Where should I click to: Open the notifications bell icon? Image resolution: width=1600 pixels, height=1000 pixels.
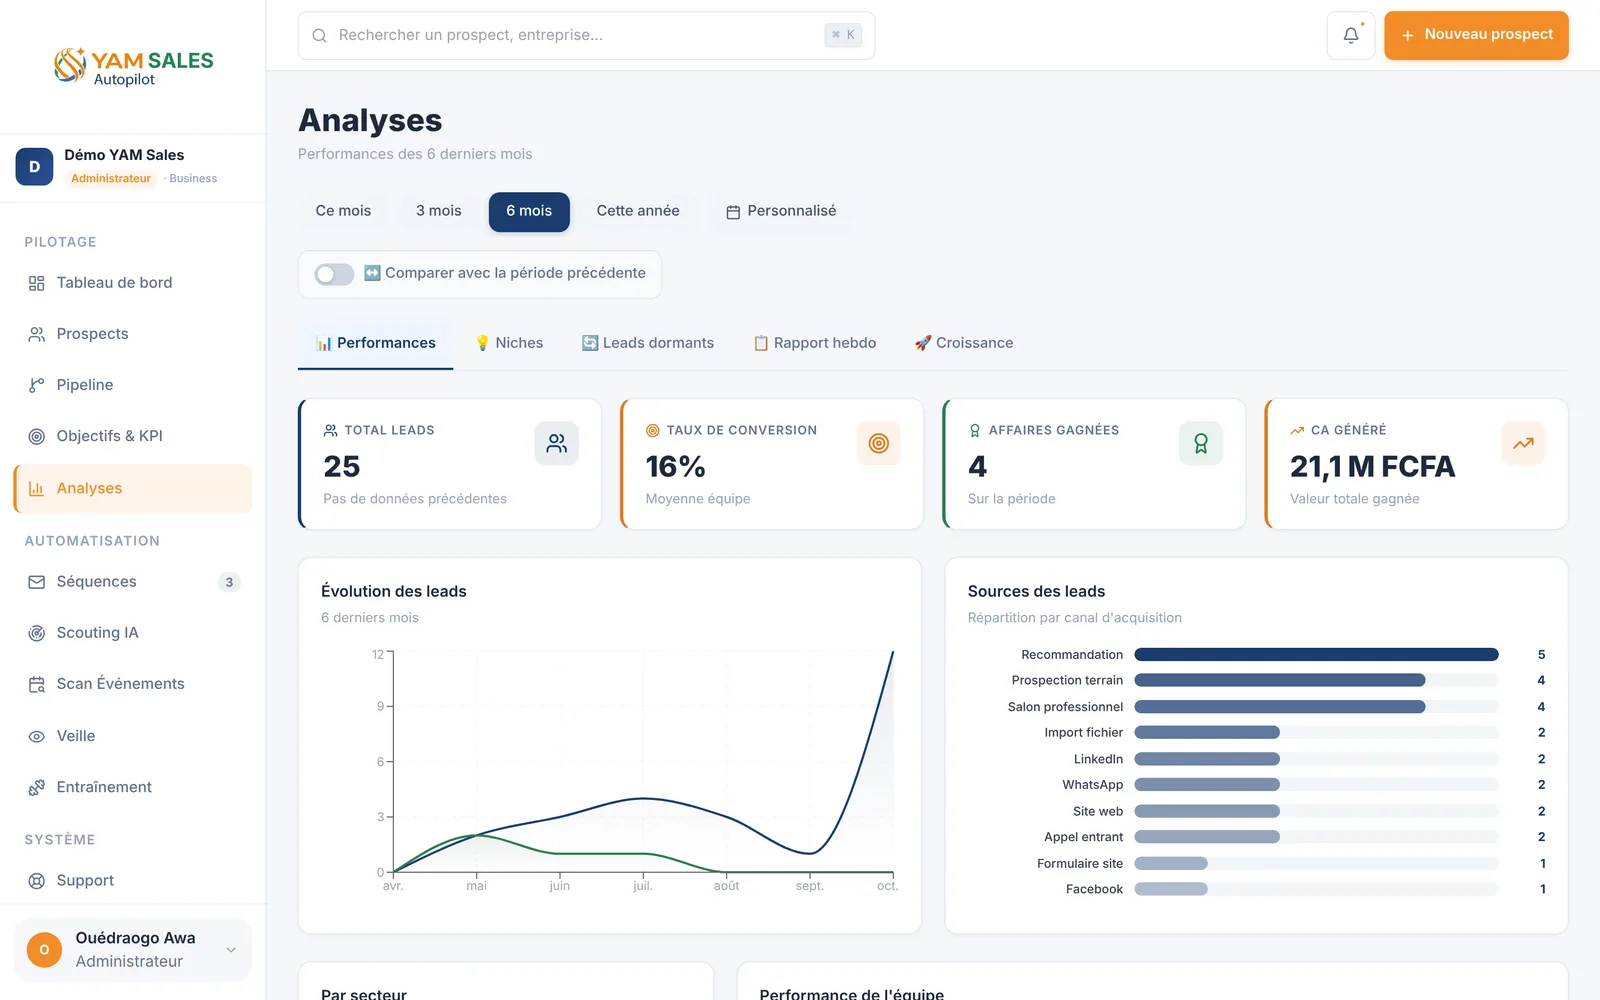pos(1351,35)
